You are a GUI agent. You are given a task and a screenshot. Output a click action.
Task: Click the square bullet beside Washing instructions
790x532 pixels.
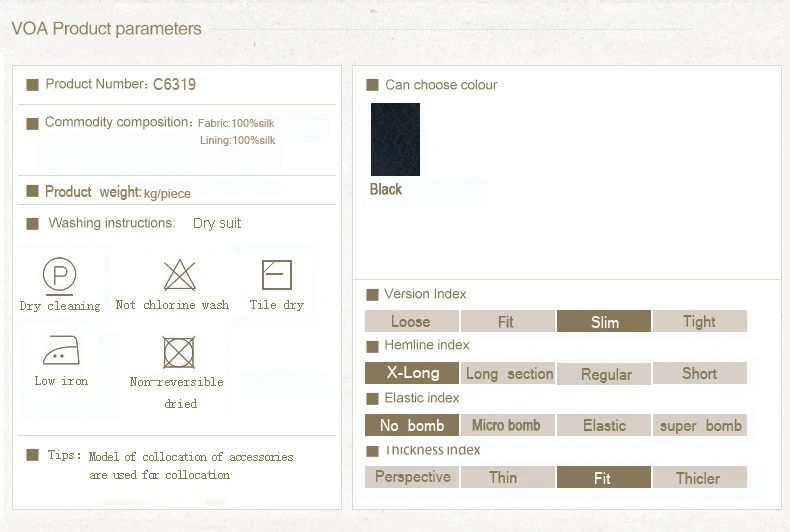tap(32, 224)
